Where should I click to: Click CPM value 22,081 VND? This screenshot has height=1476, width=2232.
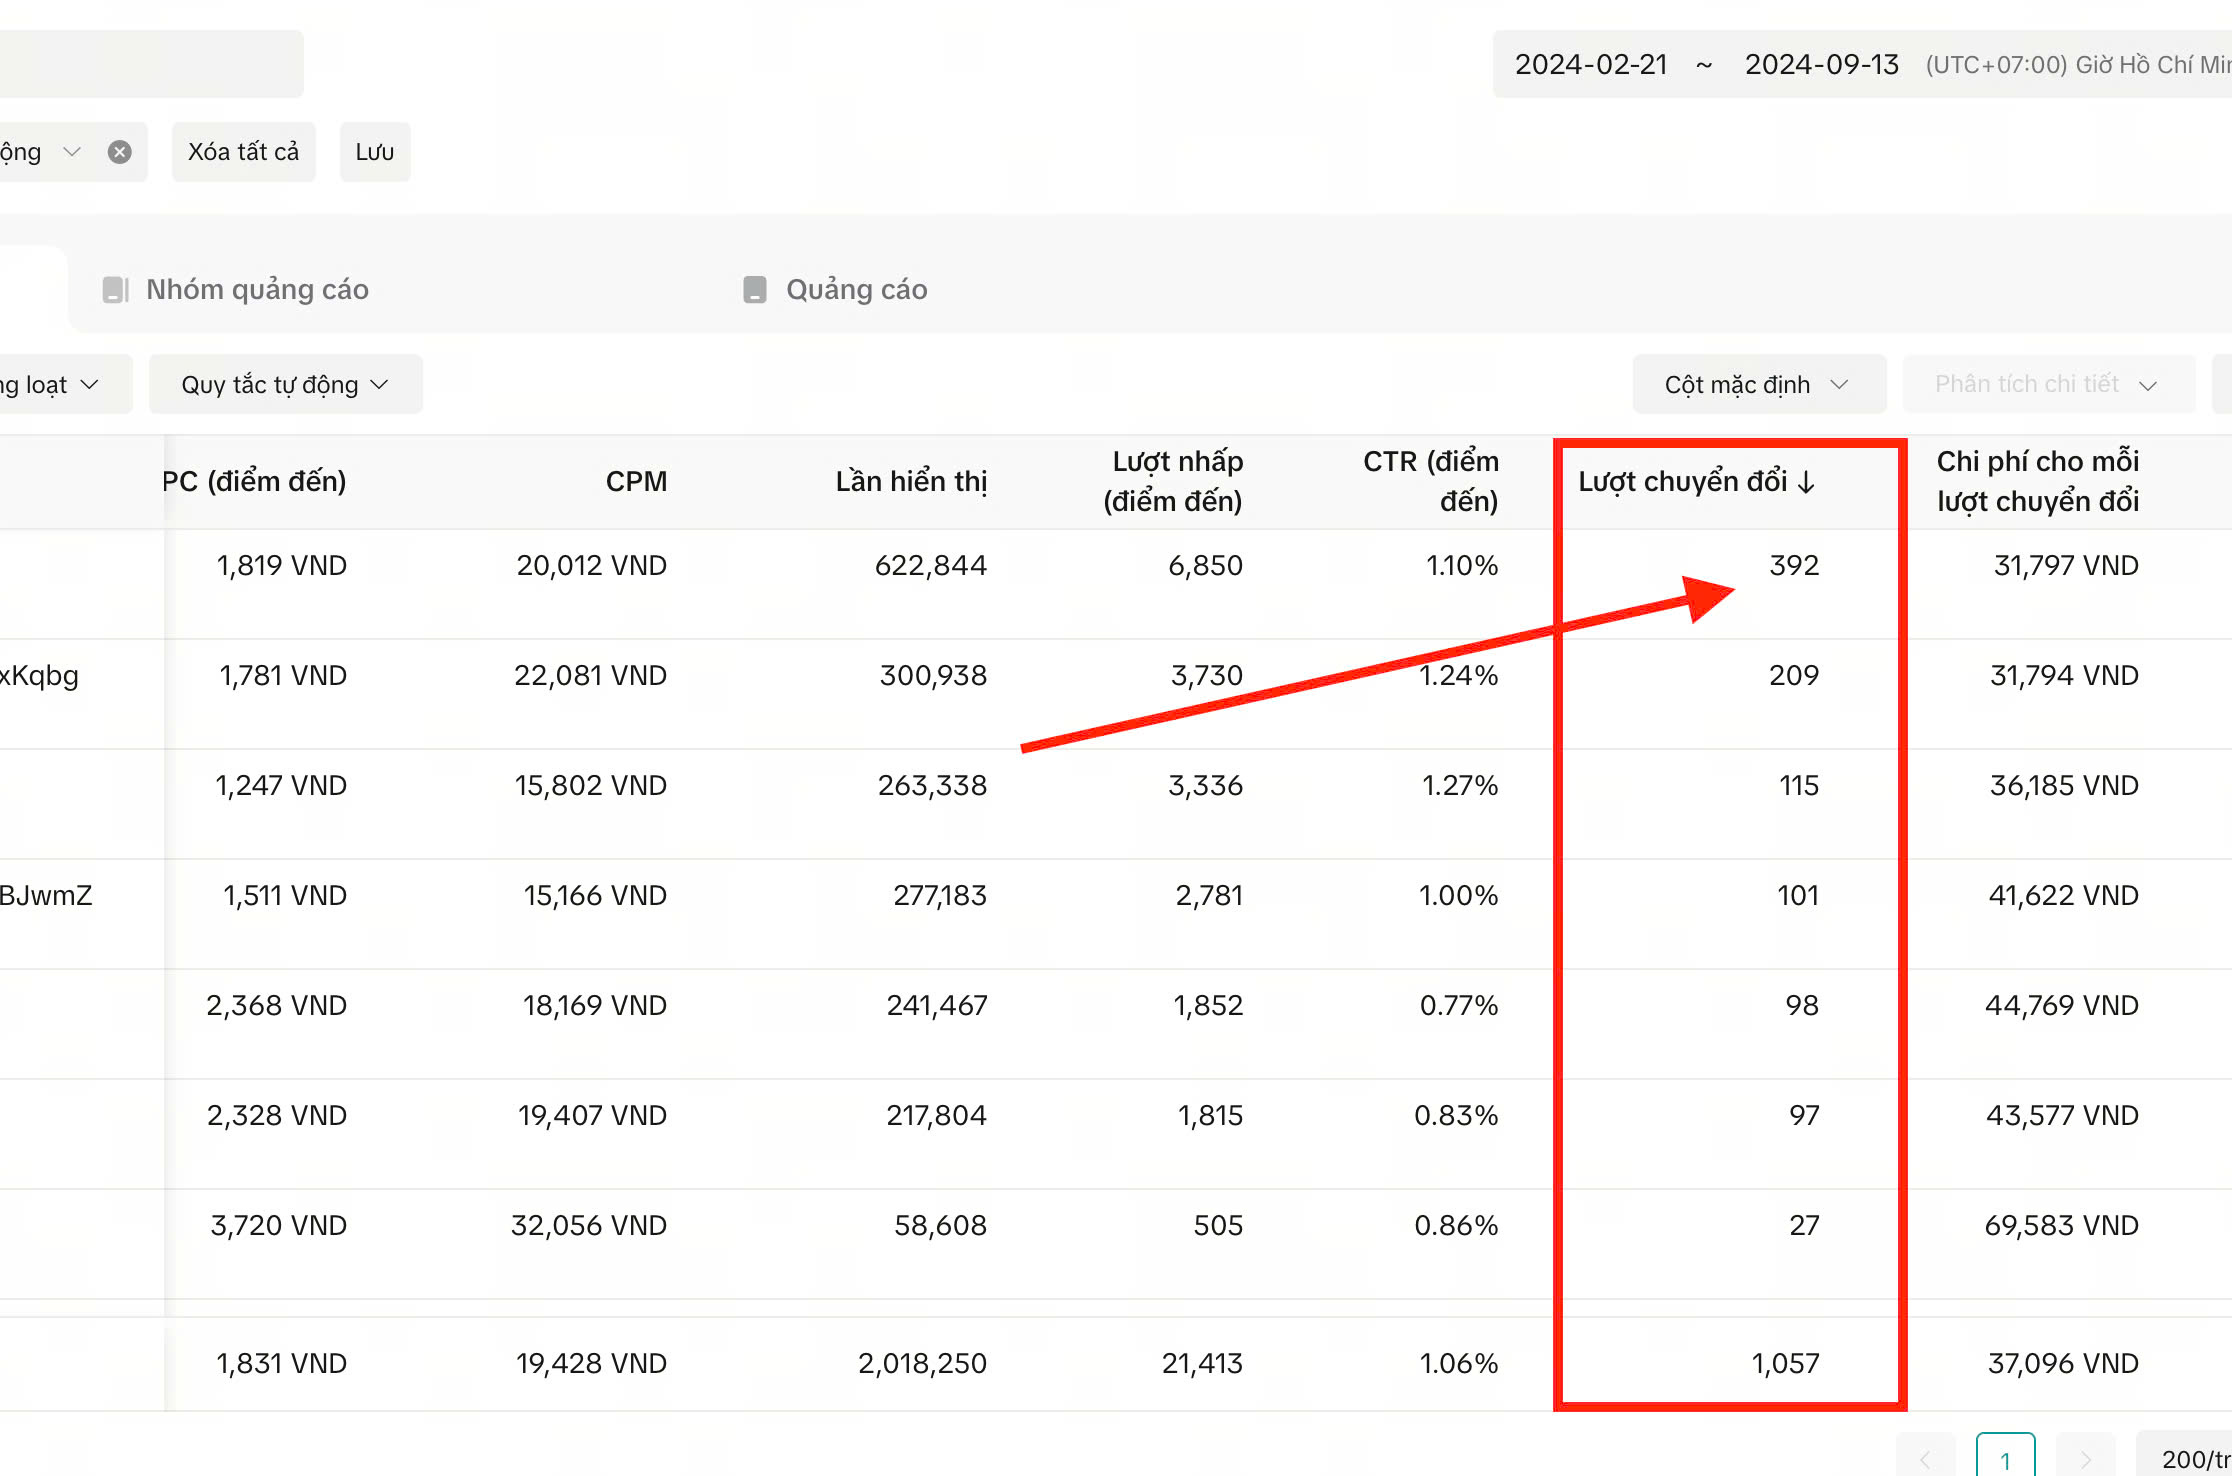click(x=590, y=676)
